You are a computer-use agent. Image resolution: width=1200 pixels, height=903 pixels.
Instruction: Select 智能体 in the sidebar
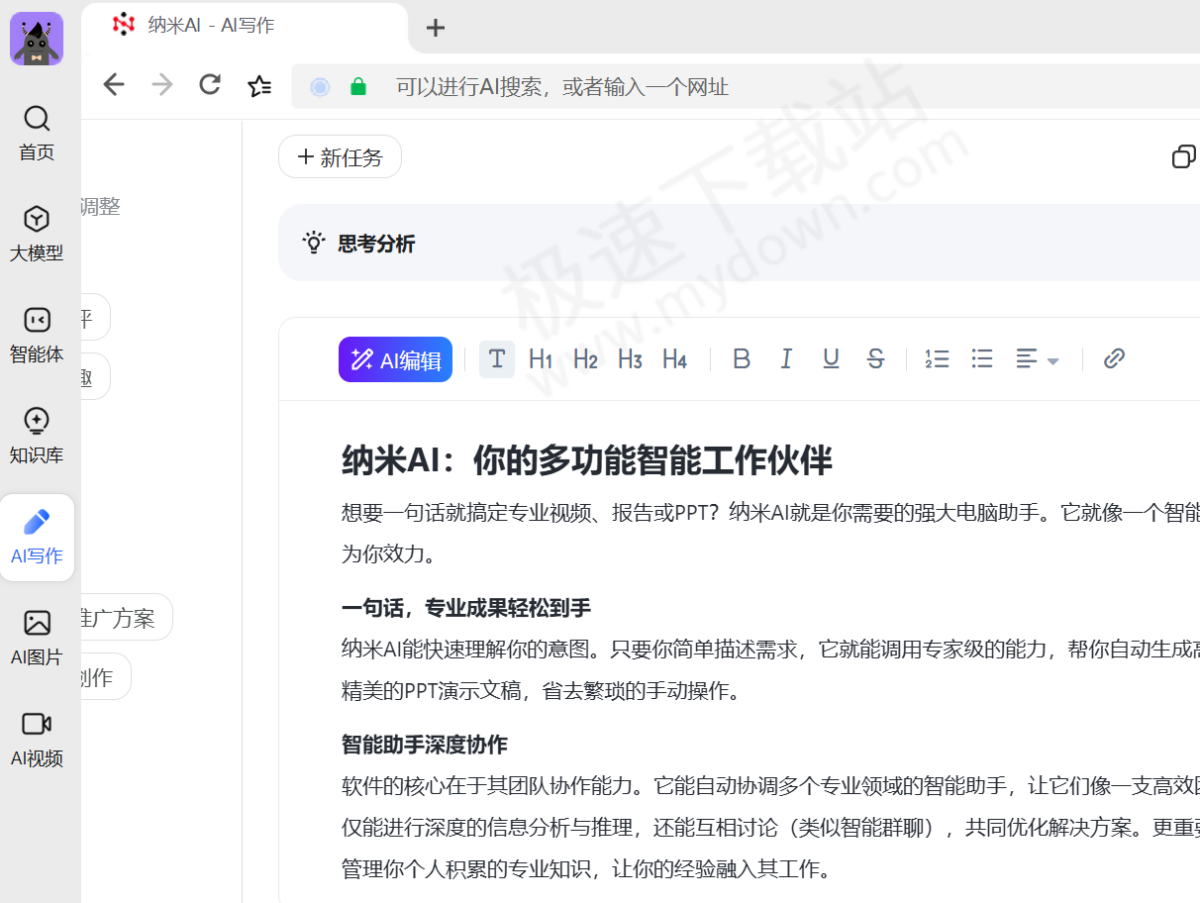point(36,333)
